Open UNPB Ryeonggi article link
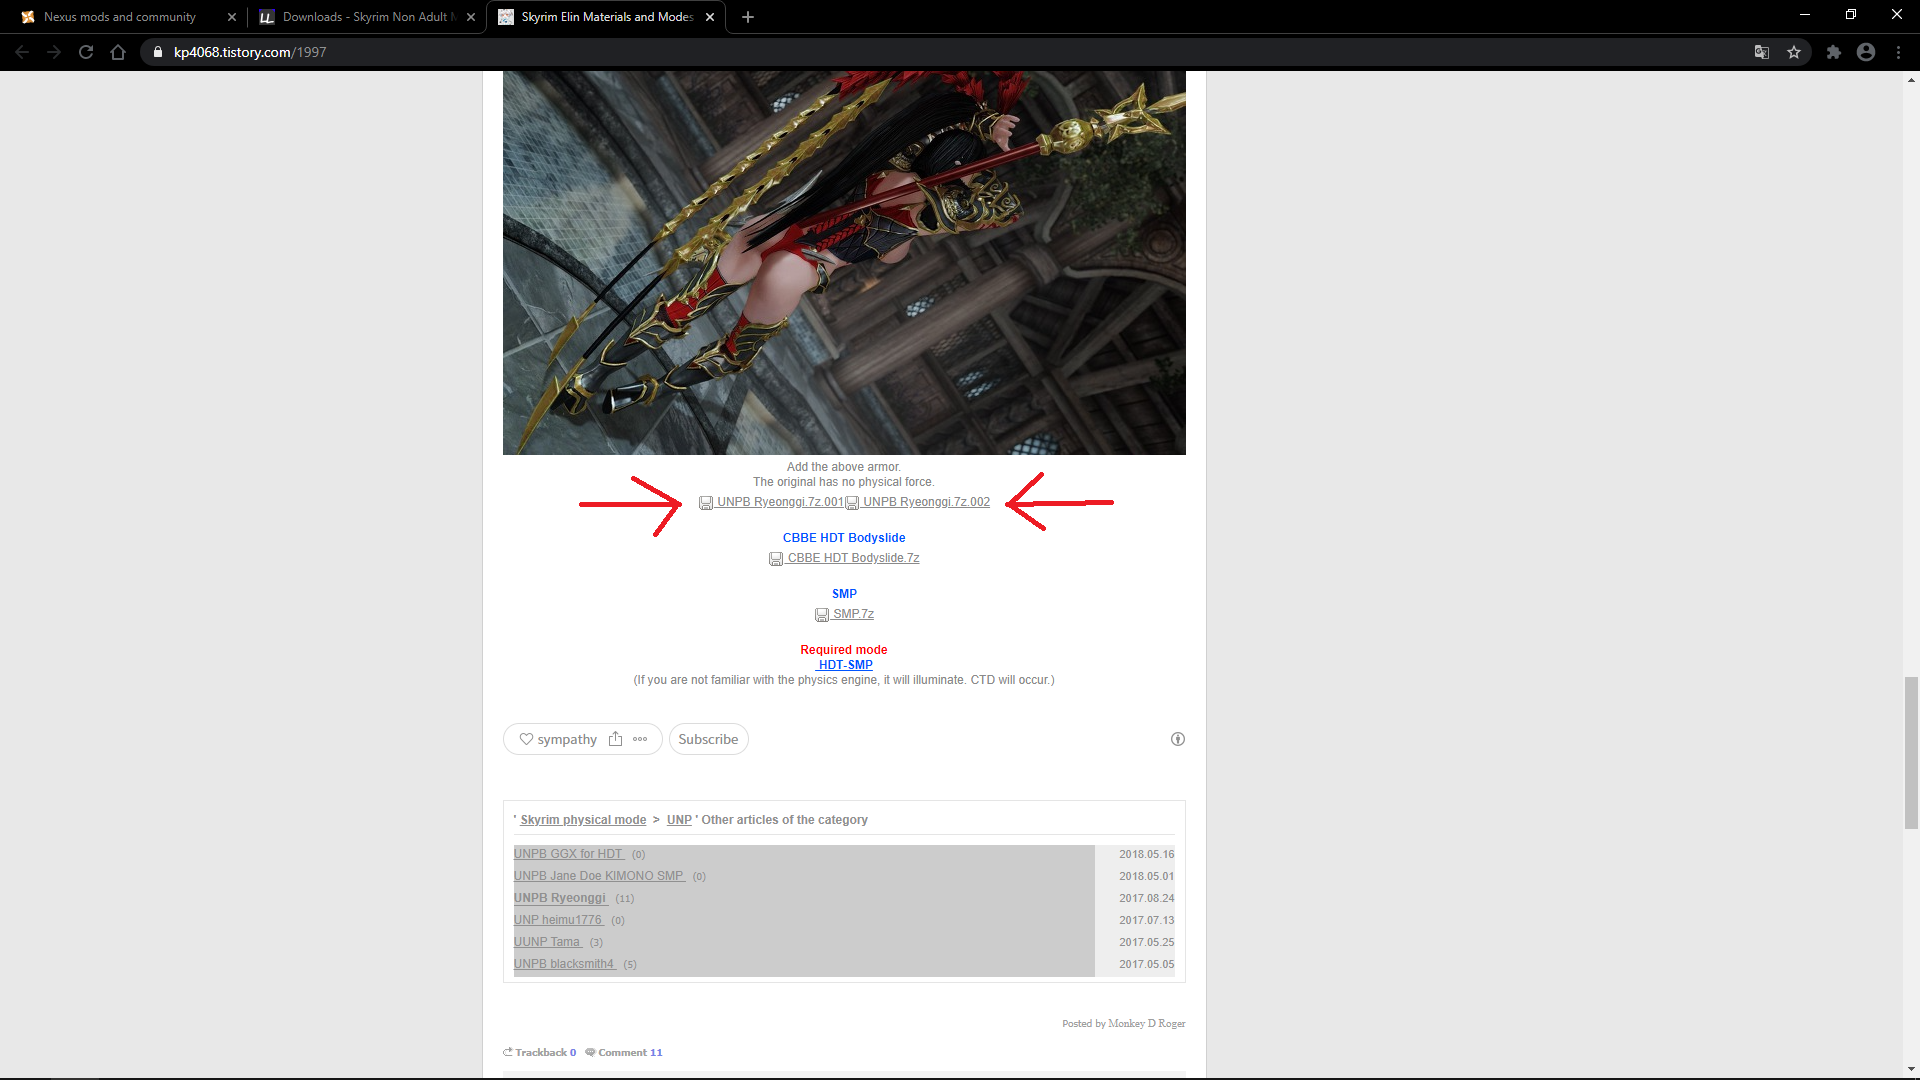This screenshot has width=1920, height=1080. click(x=560, y=898)
